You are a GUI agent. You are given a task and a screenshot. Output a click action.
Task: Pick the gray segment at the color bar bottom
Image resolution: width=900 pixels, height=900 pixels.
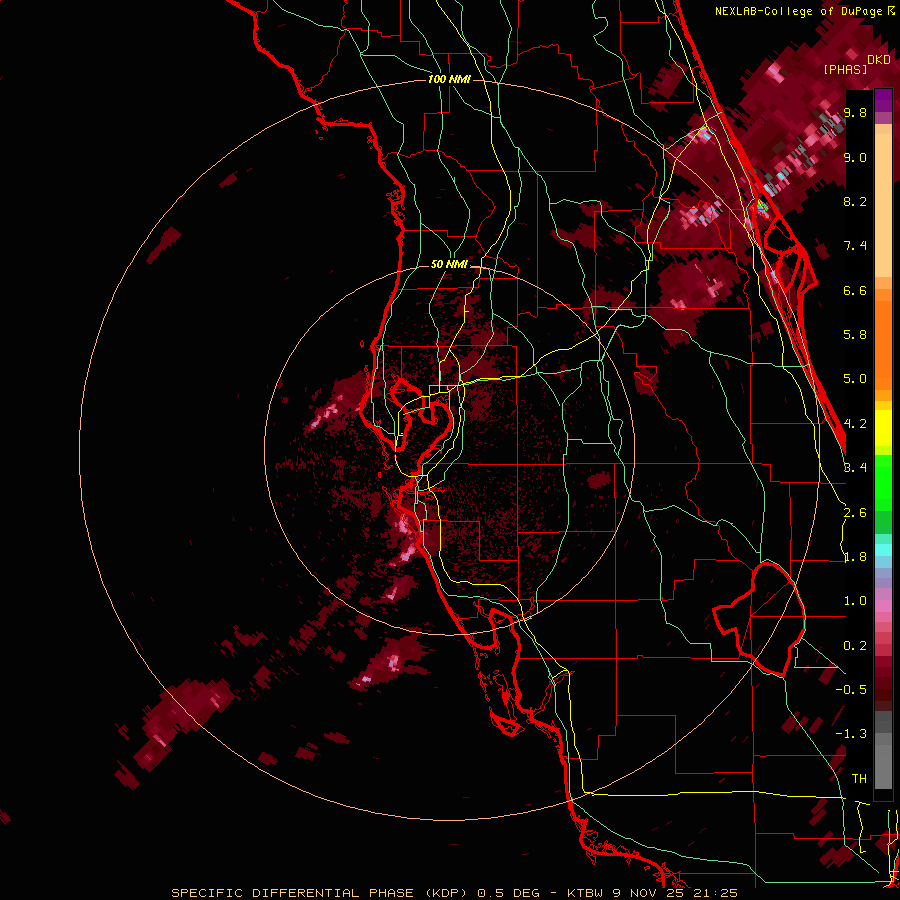click(883, 761)
